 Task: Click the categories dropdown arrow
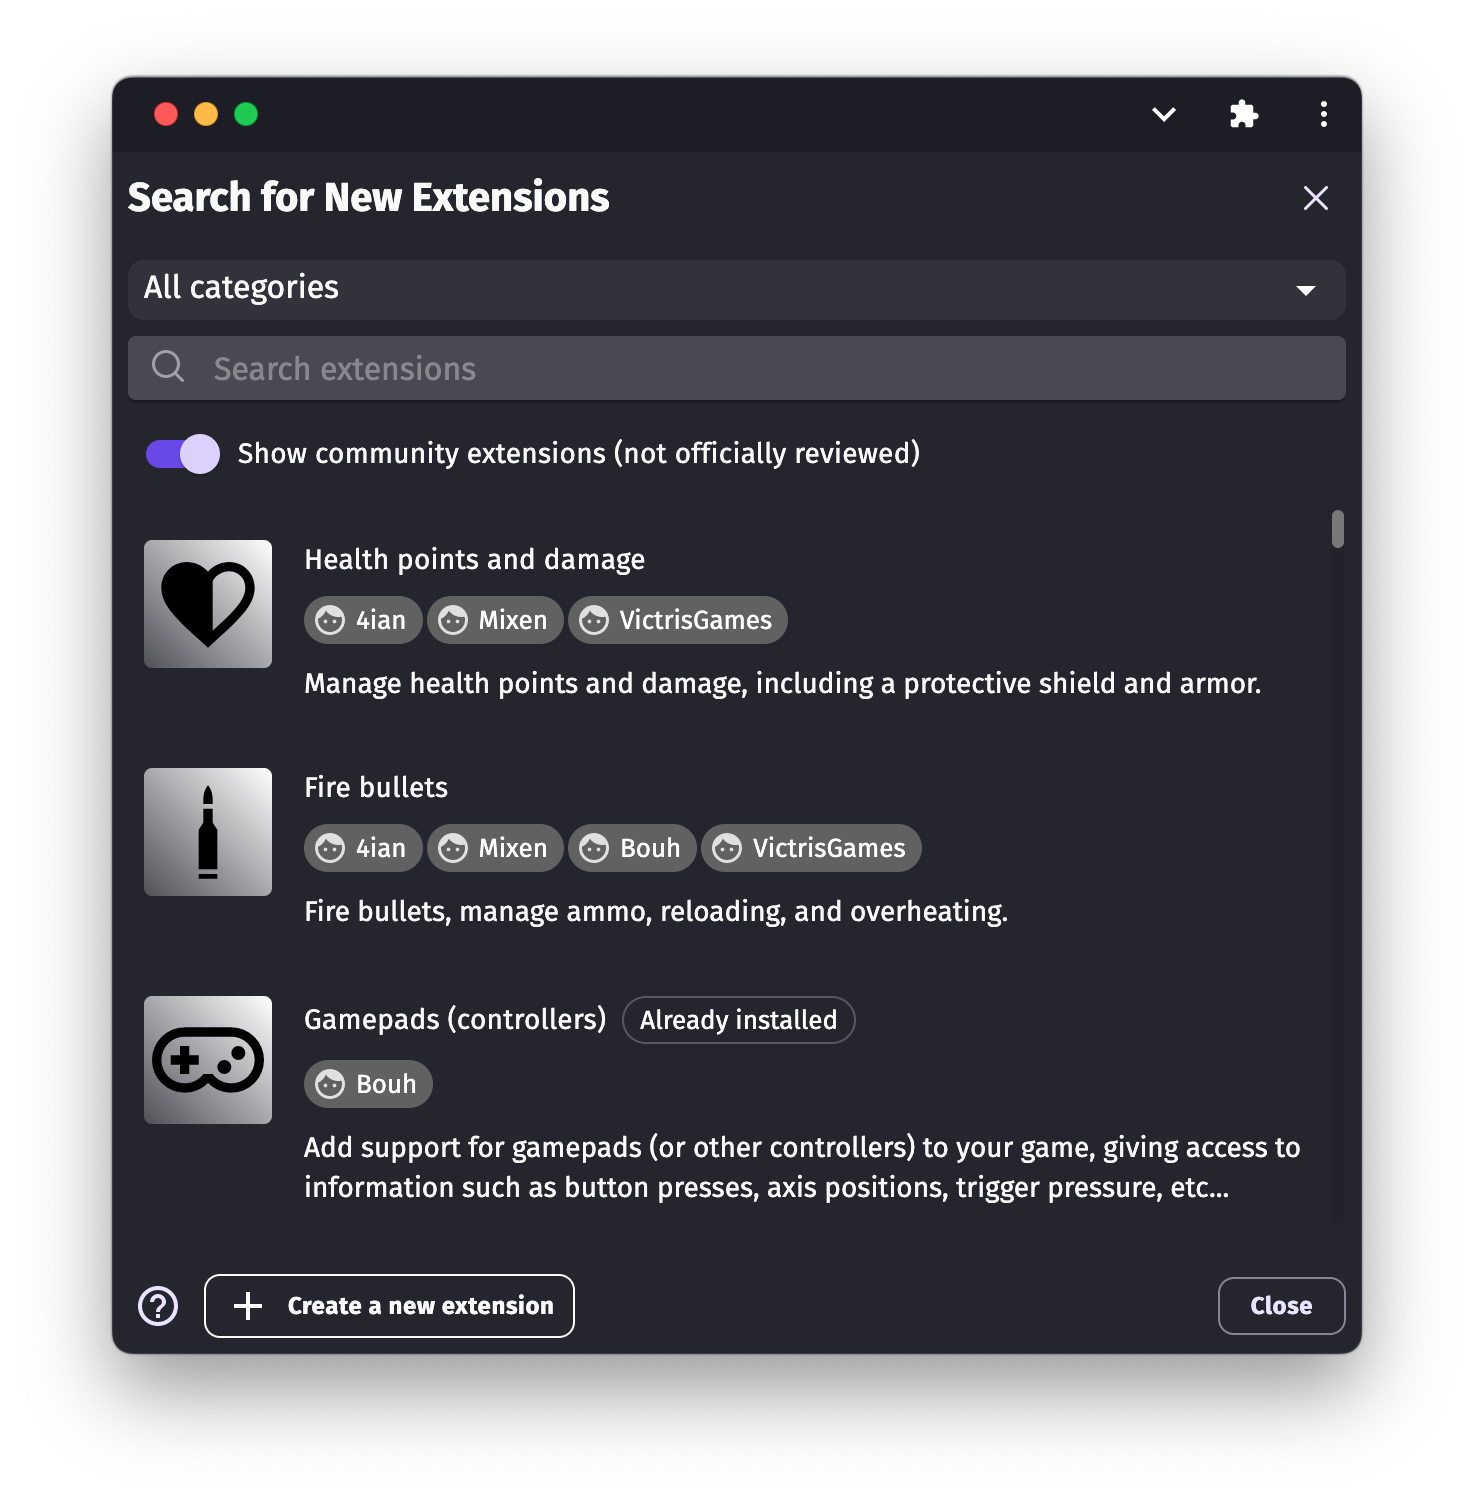1305,290
